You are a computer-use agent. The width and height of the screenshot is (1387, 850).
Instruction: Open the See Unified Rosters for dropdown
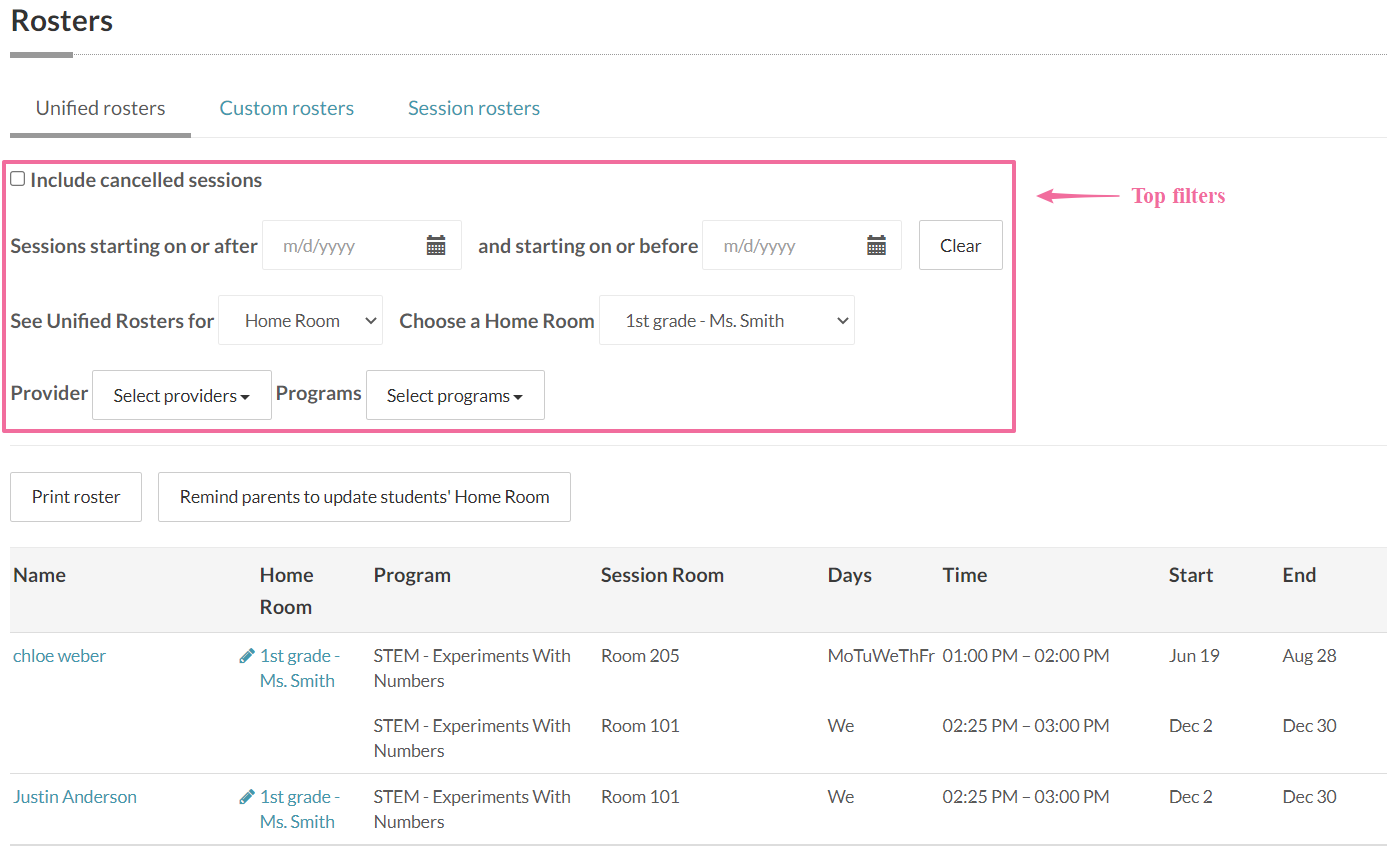point(300,321)
